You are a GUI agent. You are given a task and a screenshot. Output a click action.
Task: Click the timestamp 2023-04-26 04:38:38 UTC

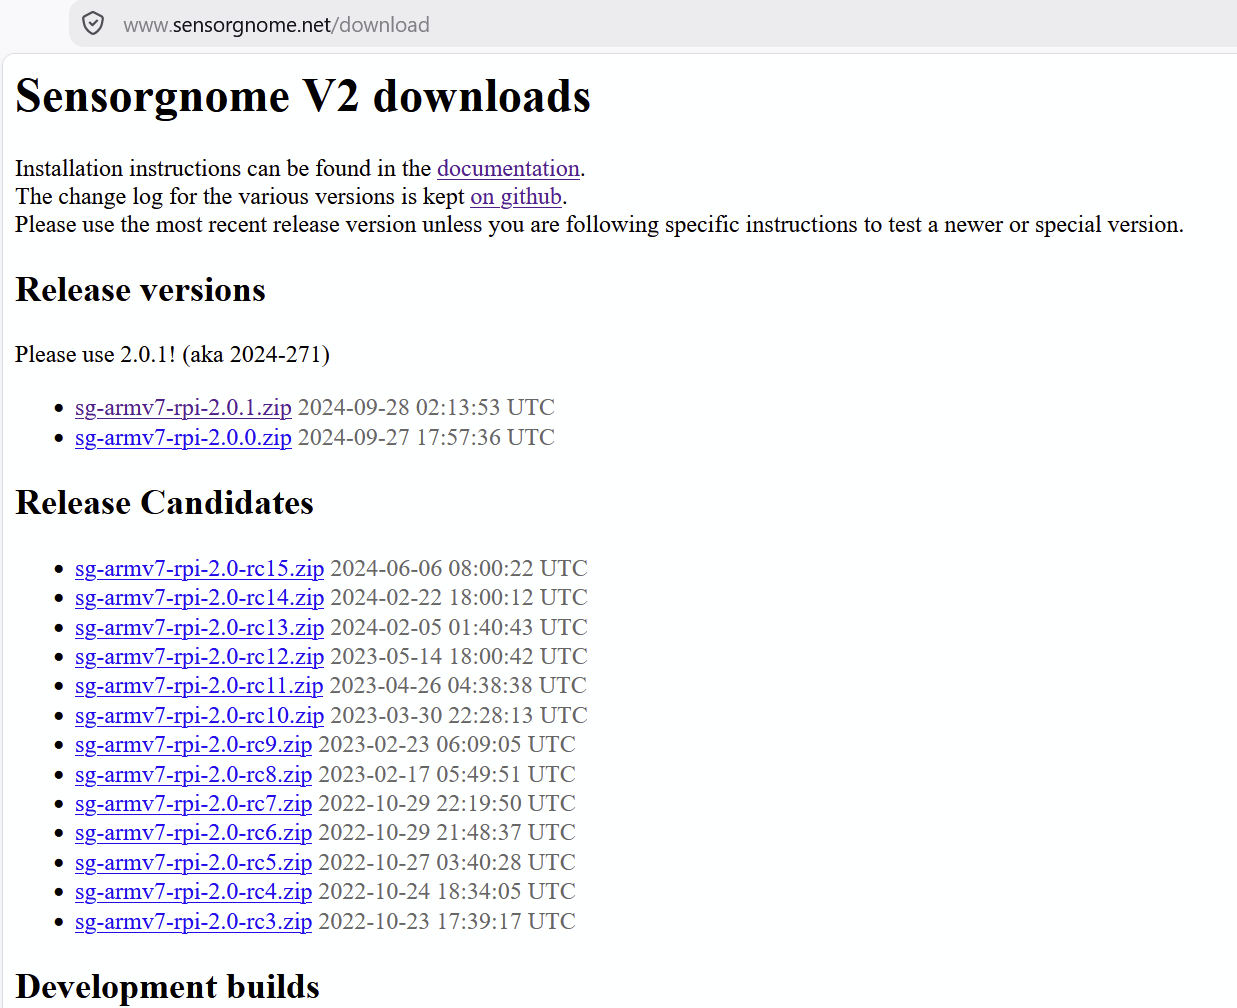pyautogui.click(x=458, y=685)
